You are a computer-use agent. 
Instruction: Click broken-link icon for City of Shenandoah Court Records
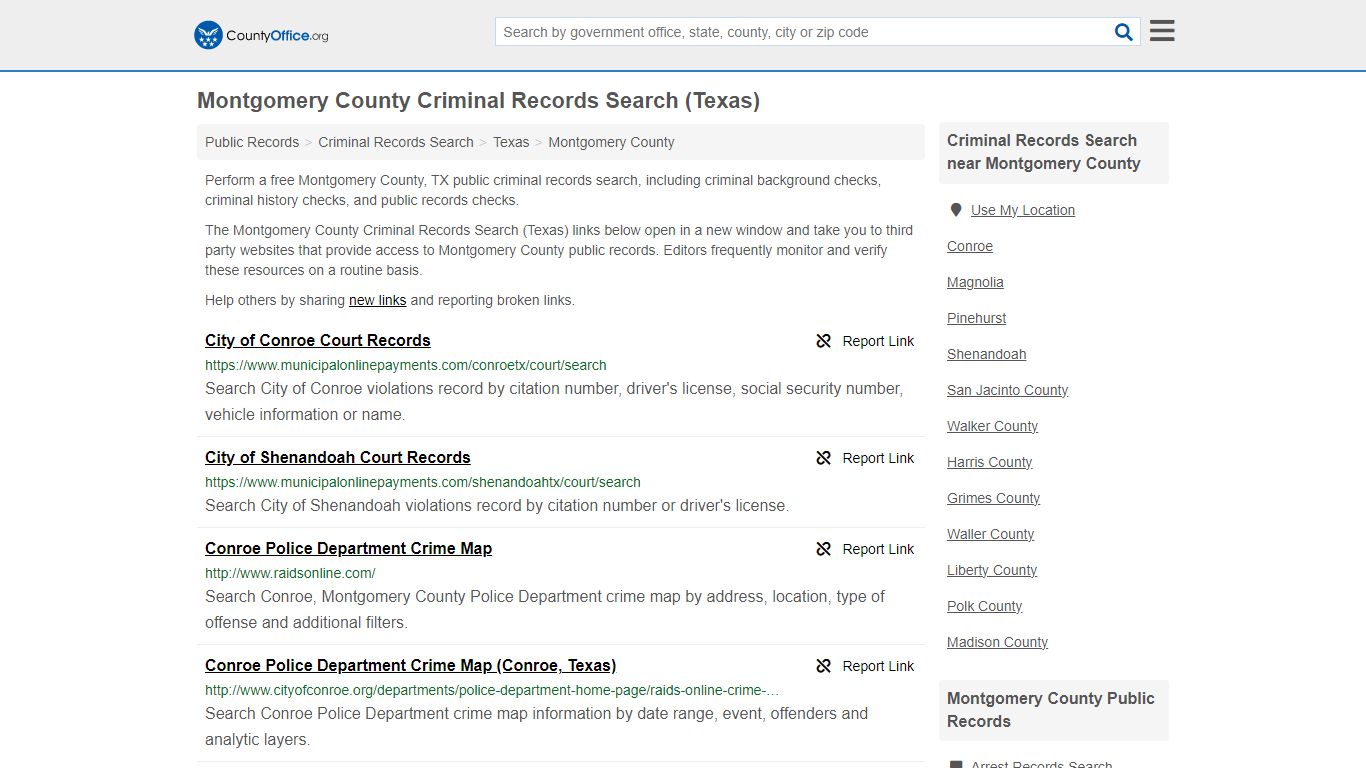(x=824, y=458)
